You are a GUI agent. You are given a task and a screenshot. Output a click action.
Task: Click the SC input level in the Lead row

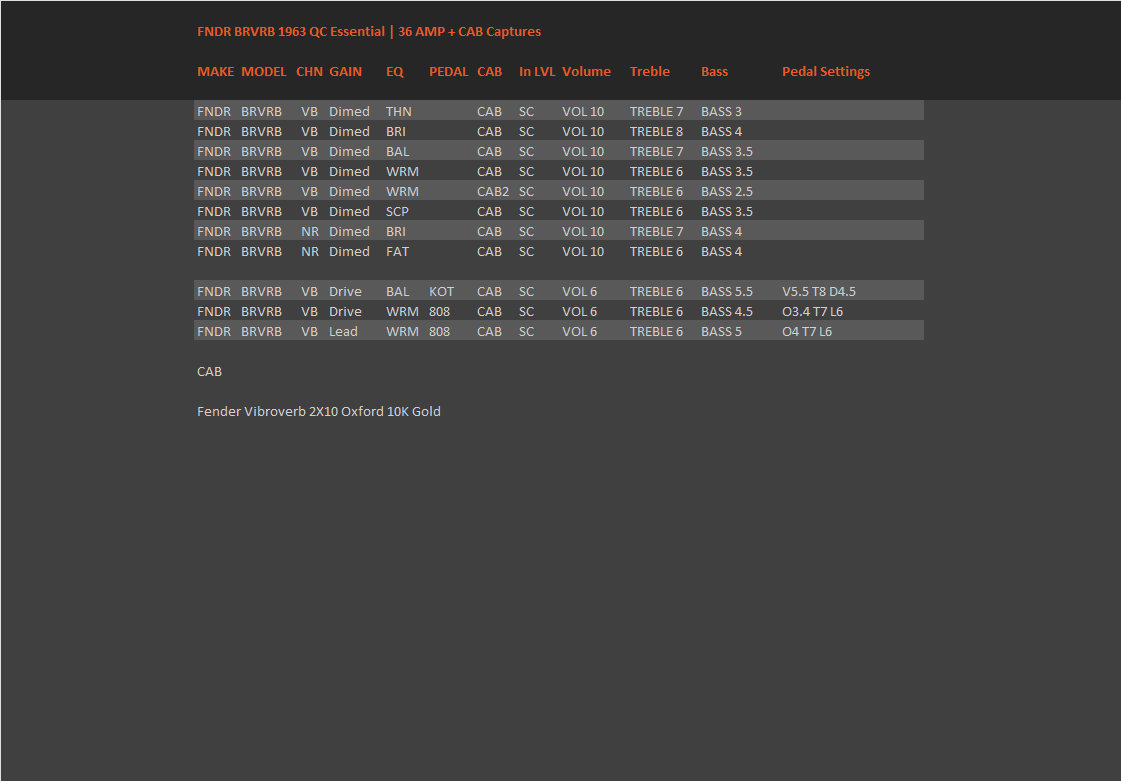click(526, 332)
